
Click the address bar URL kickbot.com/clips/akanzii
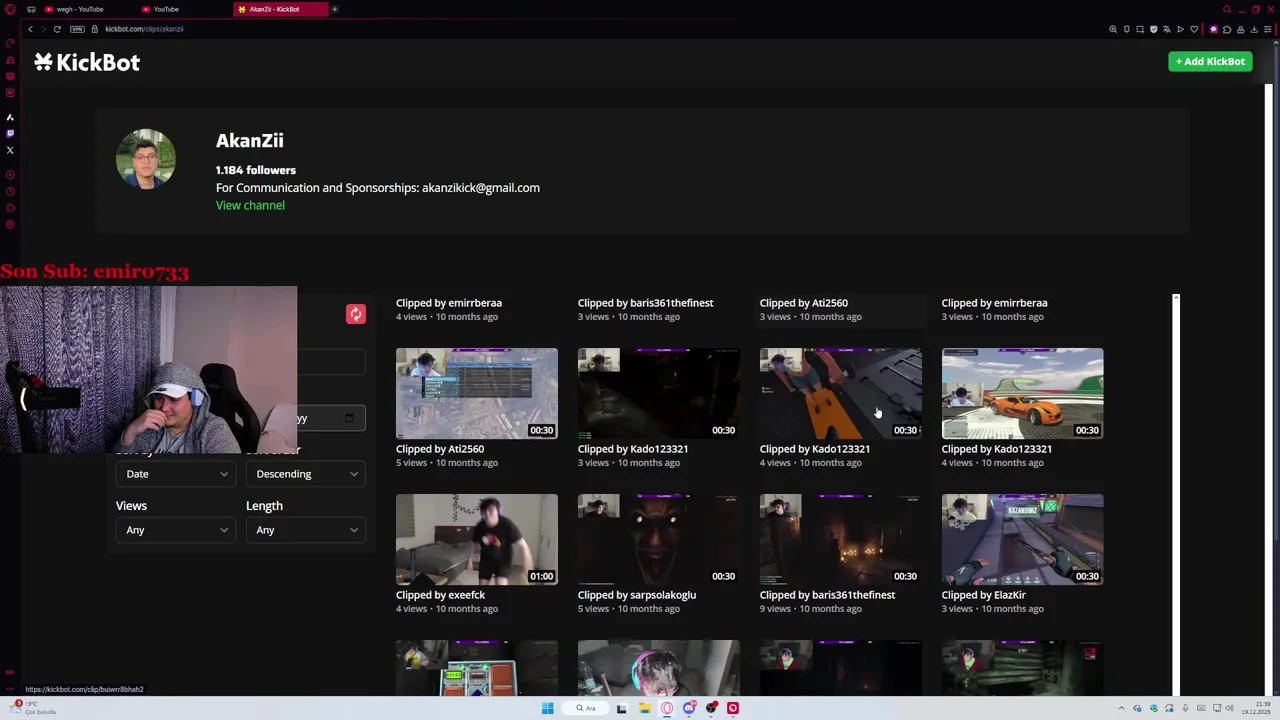(144, 29)
